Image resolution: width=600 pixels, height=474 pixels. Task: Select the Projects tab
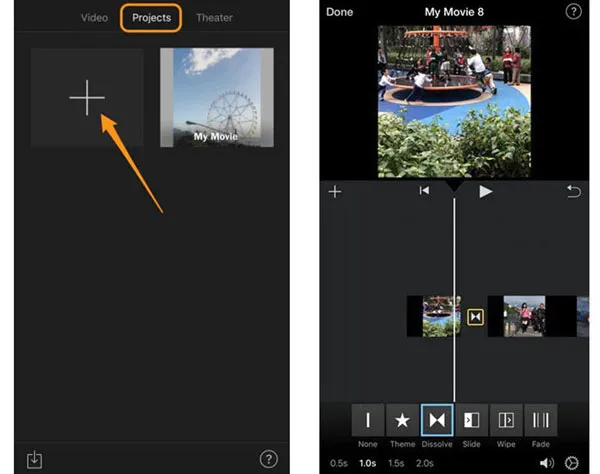click(x=151, y=18)
